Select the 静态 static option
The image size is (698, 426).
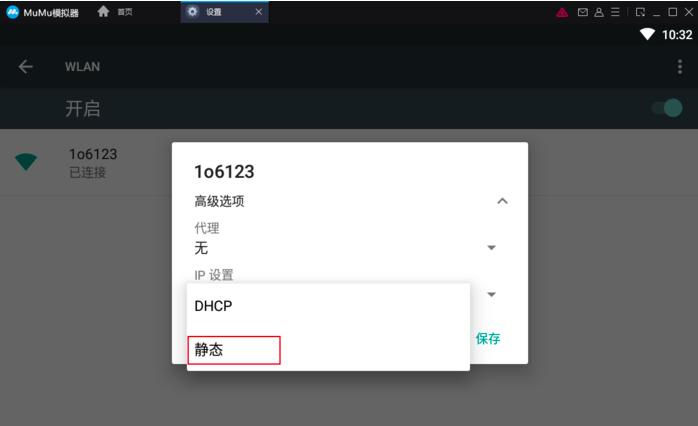coord(329,349)
